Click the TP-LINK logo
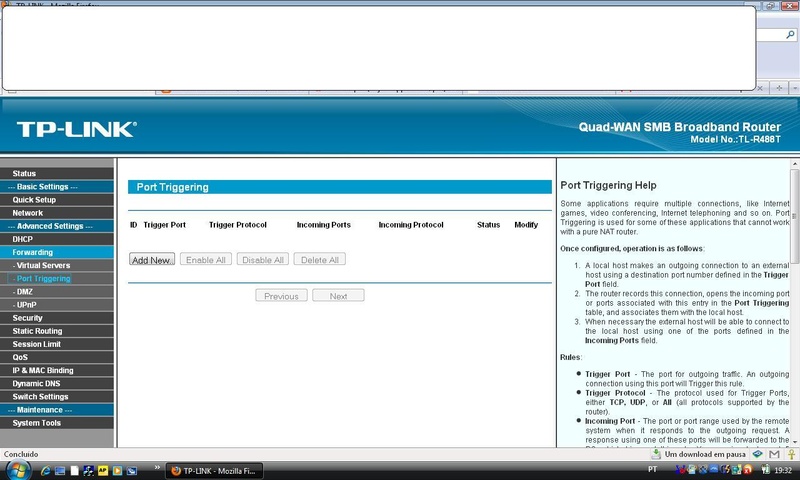 [x=77, y=130]
